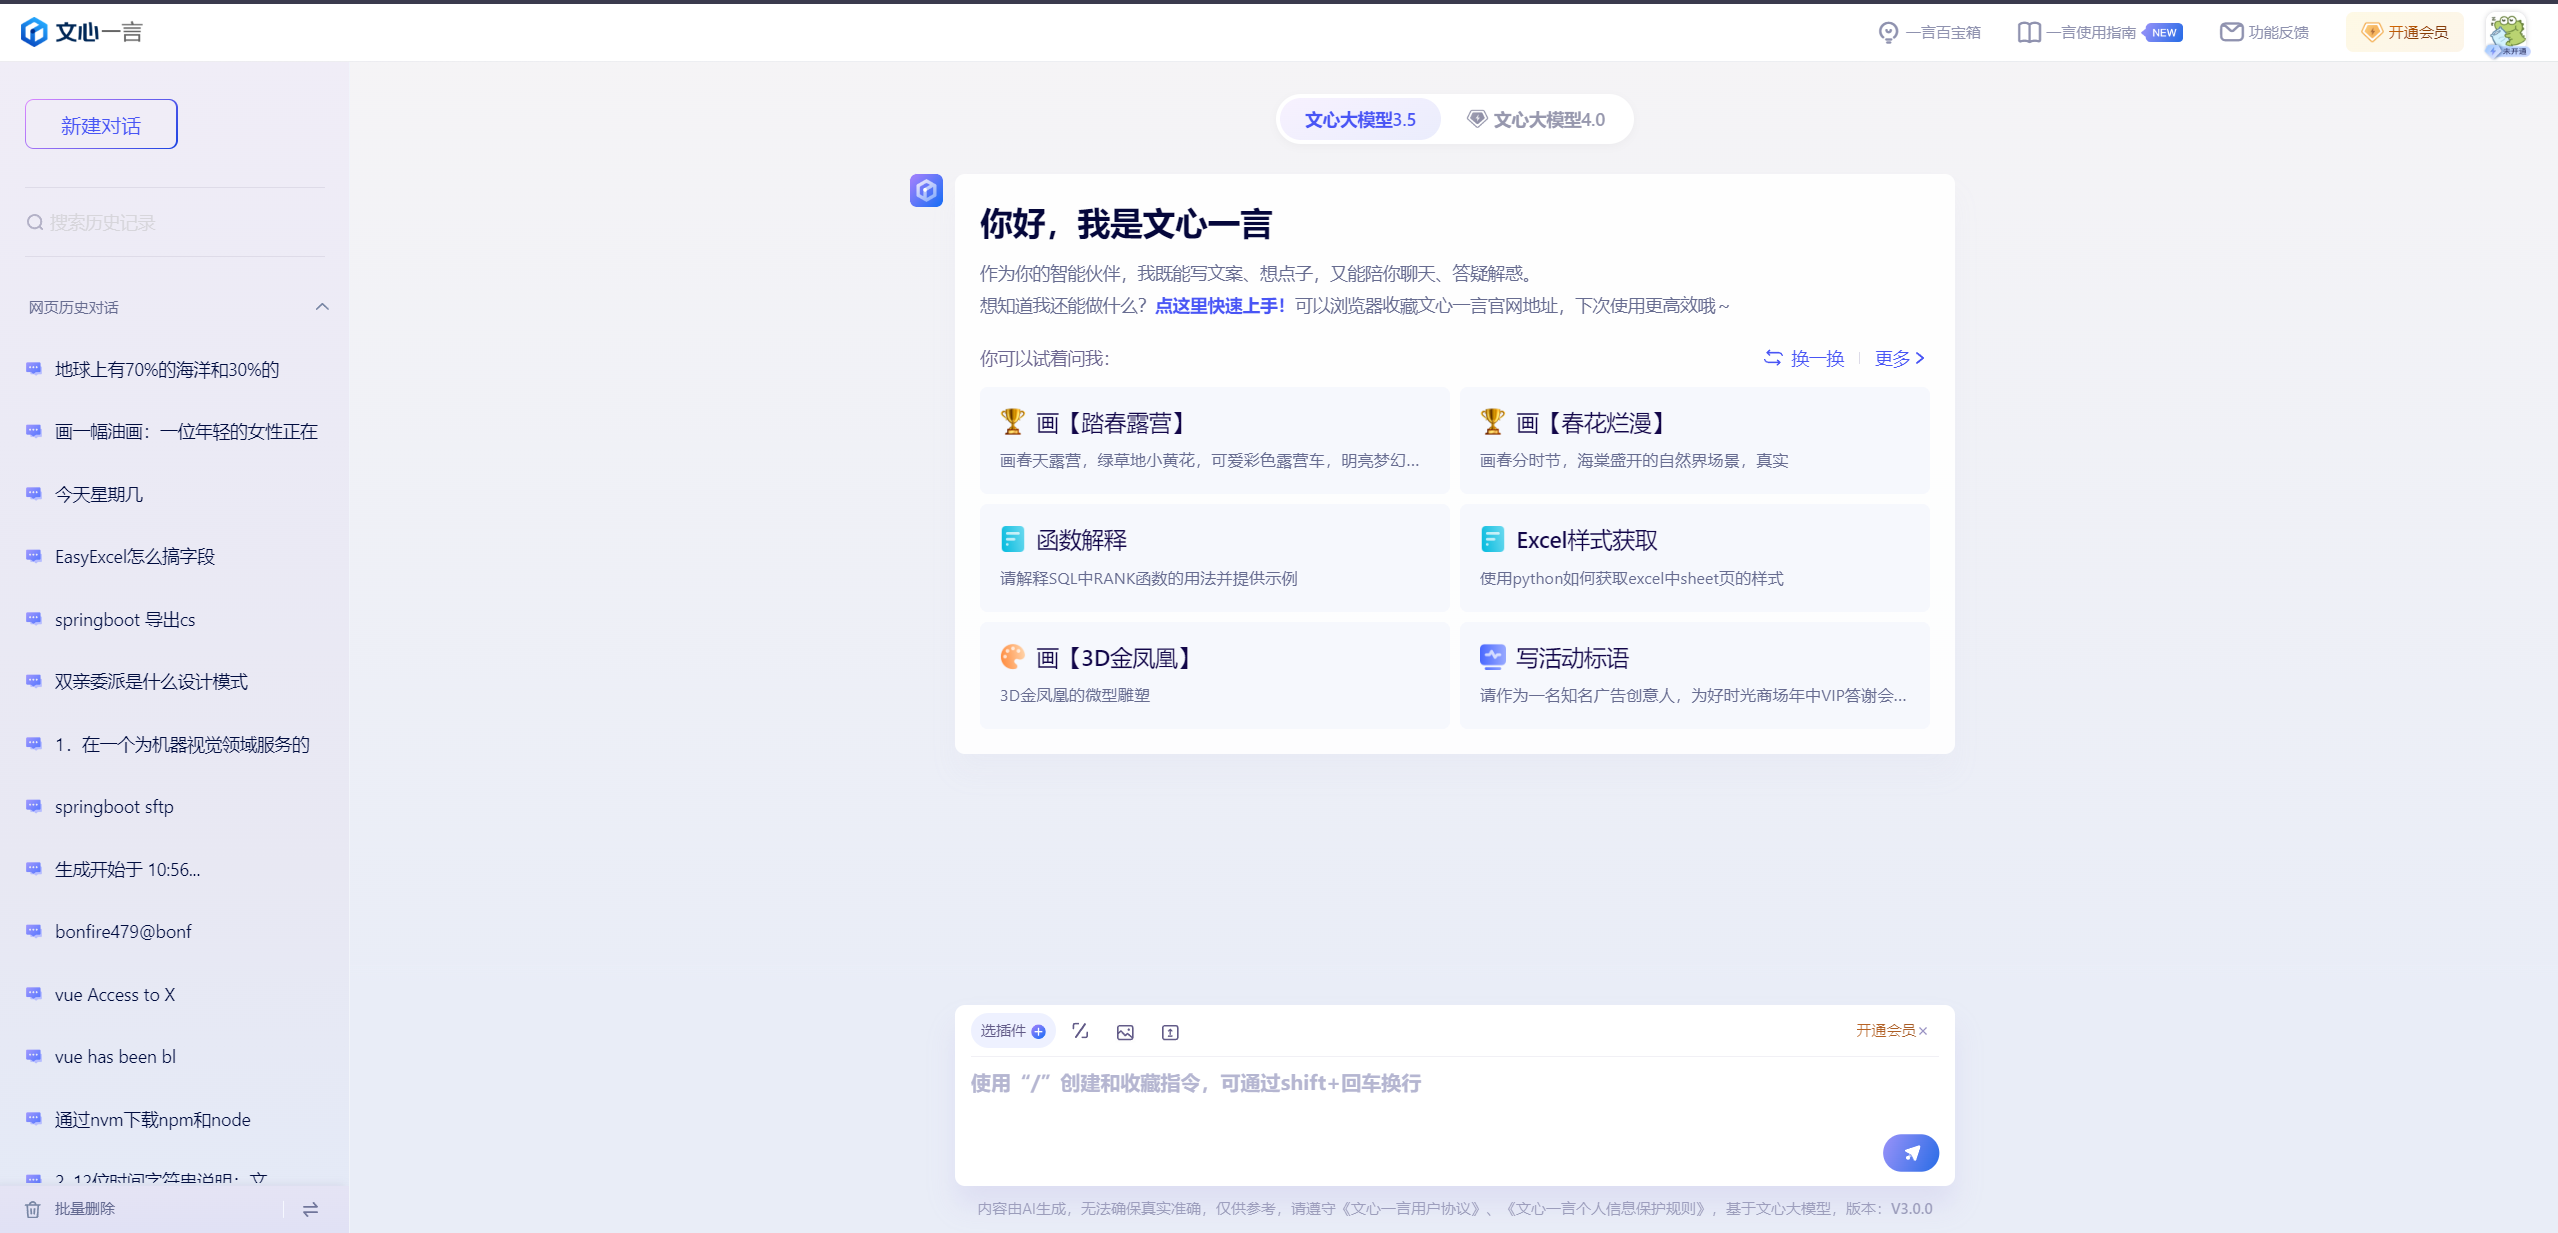Click the slash command icon in input toolbar
2558x1233 pixels.
(1080, 1031)
